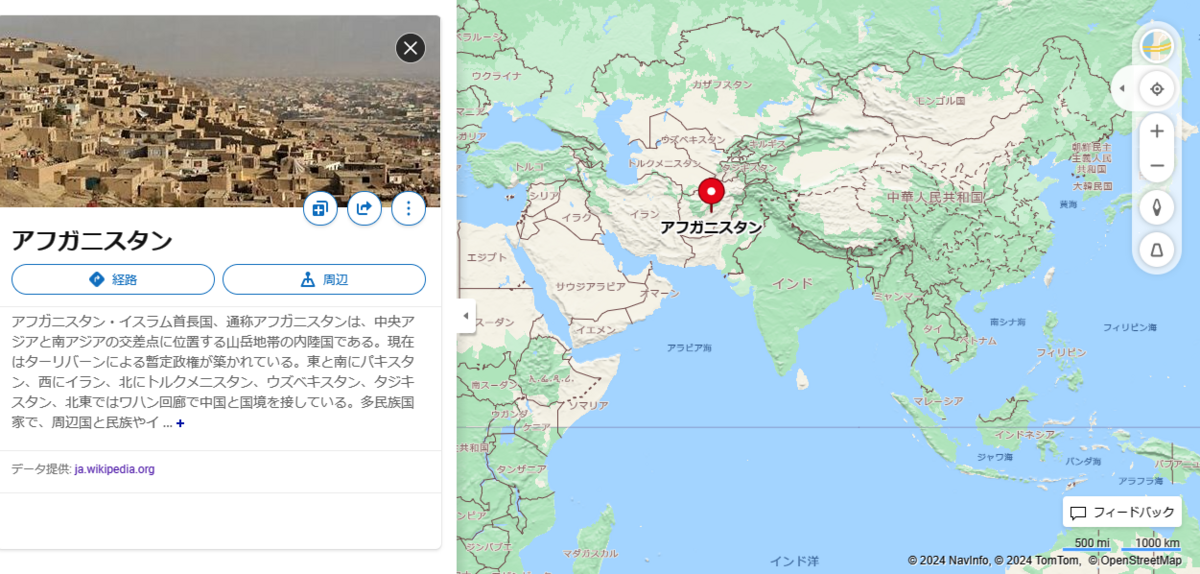This screenshot has height=574, width=1200.
Task: Click the share arrow icon
Action: pyautogui.click(x=364, y=208)
